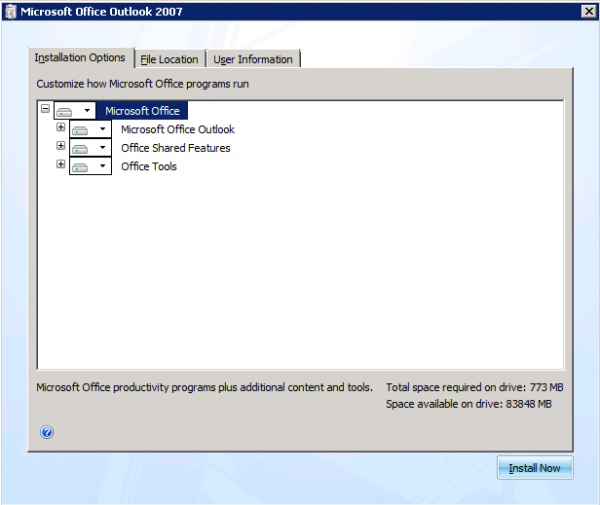The height and width of the screenshot is (505, 600).
Task: Click the Outlook setup icon in title bar
Action: pyautogui.click(x=11, y=12)
